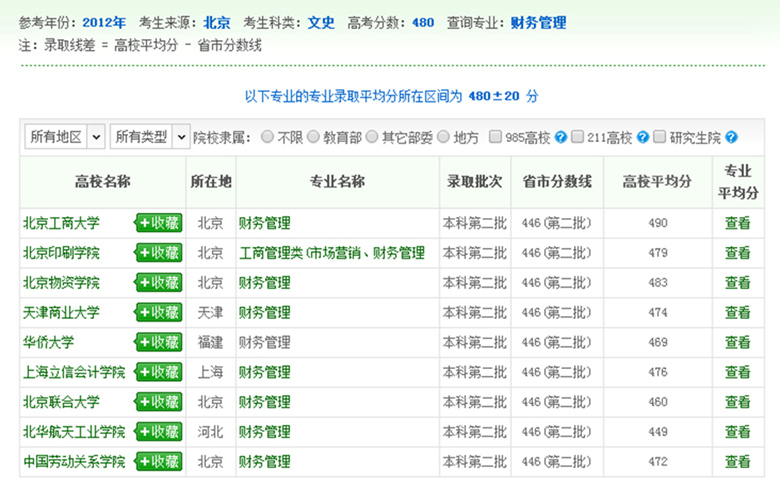Click the 省市分数线 column header
780x488 pixels.
coord(557,182)
